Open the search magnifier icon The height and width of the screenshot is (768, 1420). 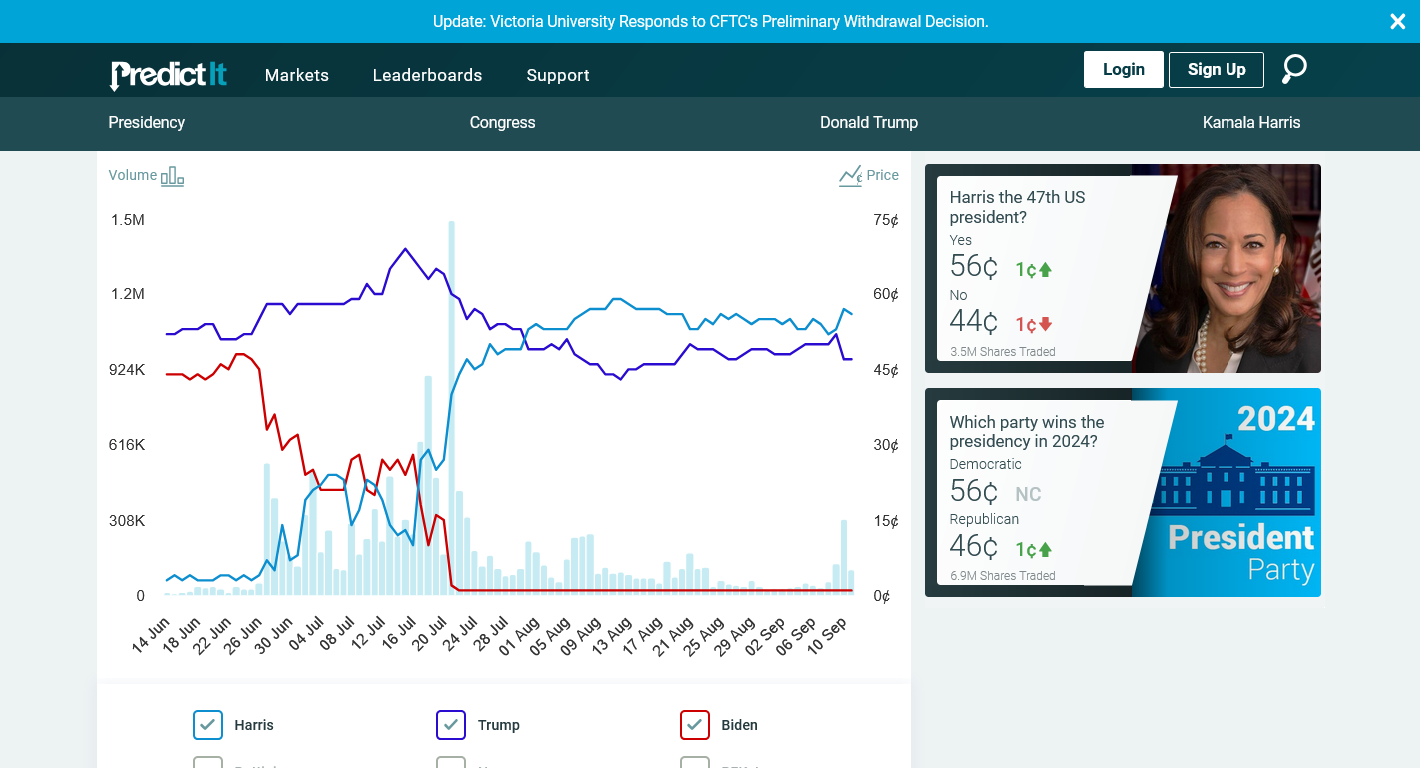click(1294, 69)
